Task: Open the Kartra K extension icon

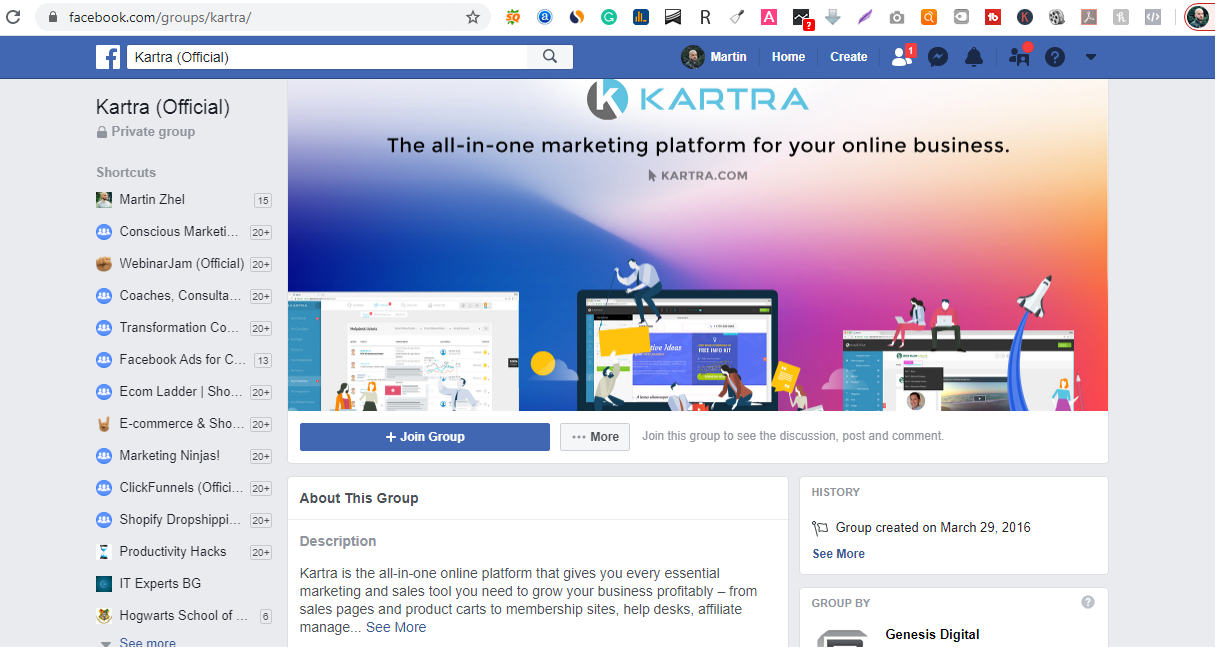Action: coord(1025,17)
